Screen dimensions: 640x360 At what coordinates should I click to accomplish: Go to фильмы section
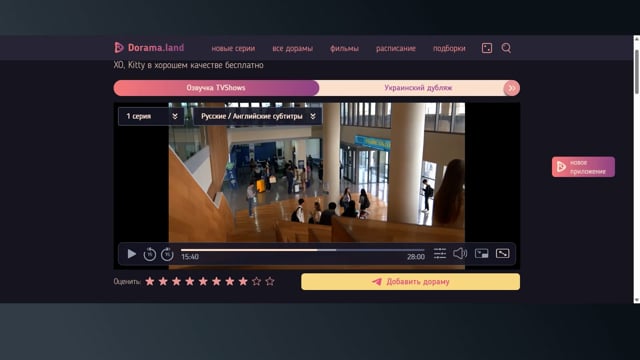(344, 49)
